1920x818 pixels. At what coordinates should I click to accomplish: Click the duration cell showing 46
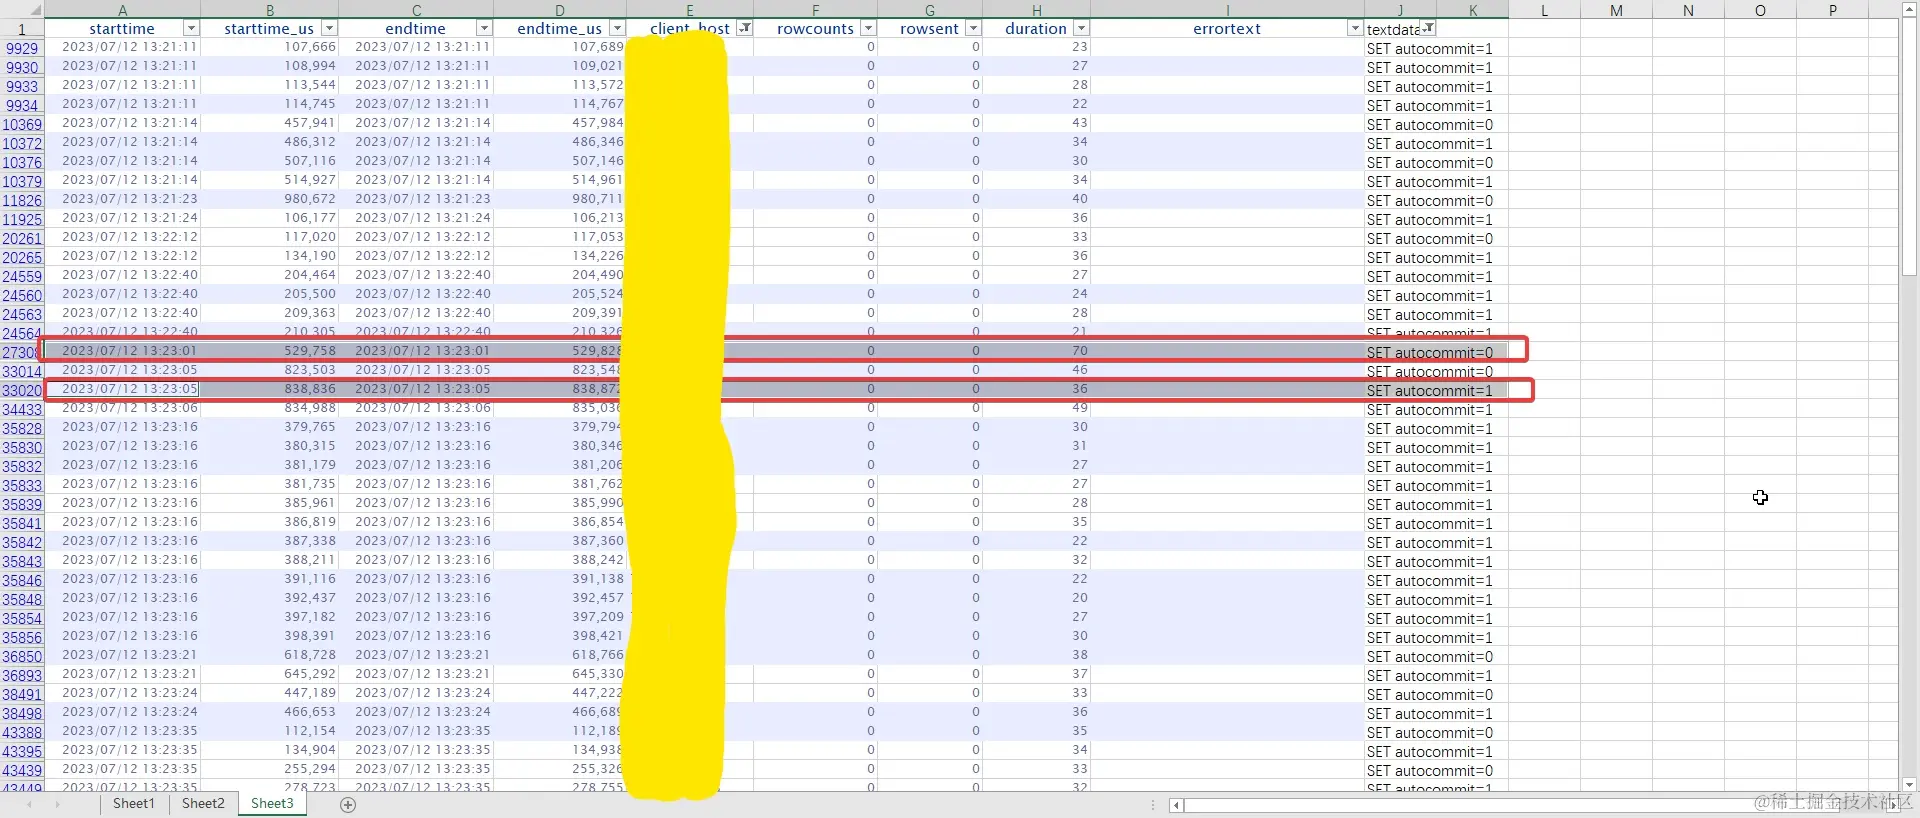(1036, 370)
